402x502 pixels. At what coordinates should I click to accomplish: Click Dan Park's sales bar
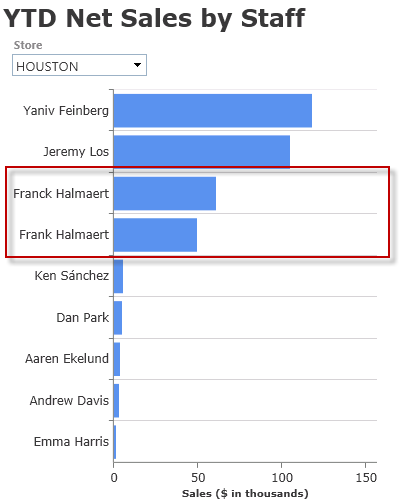118,318
